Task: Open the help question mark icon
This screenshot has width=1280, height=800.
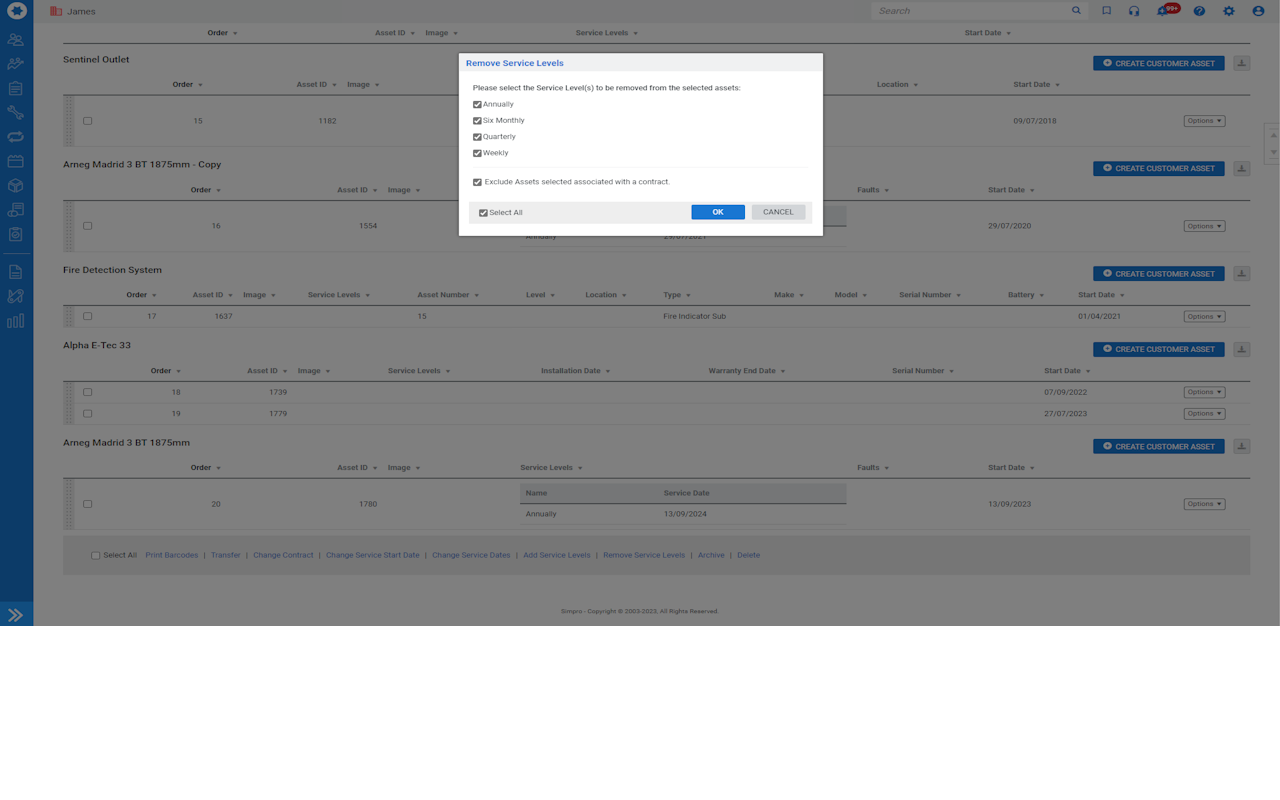Action: [x=1199, y=11]
